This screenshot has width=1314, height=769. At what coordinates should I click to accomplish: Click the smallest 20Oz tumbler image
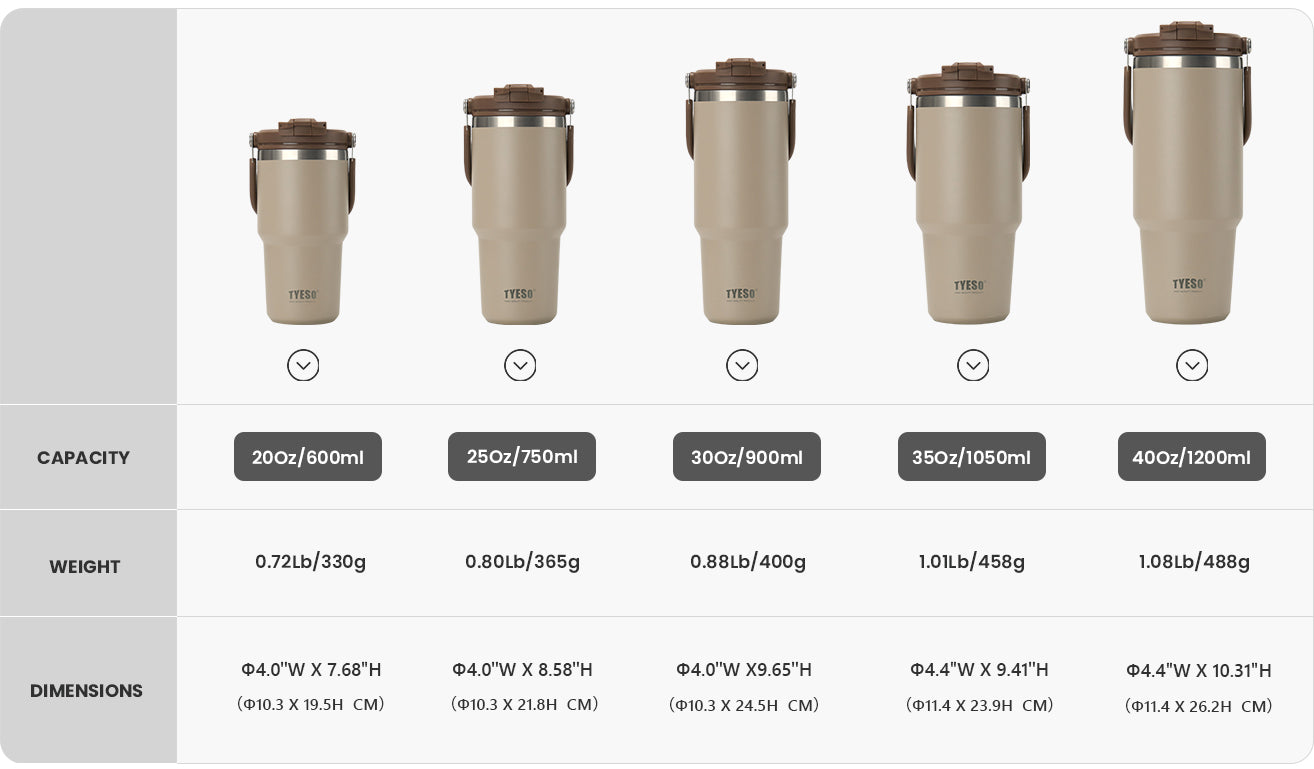(303, 222)
